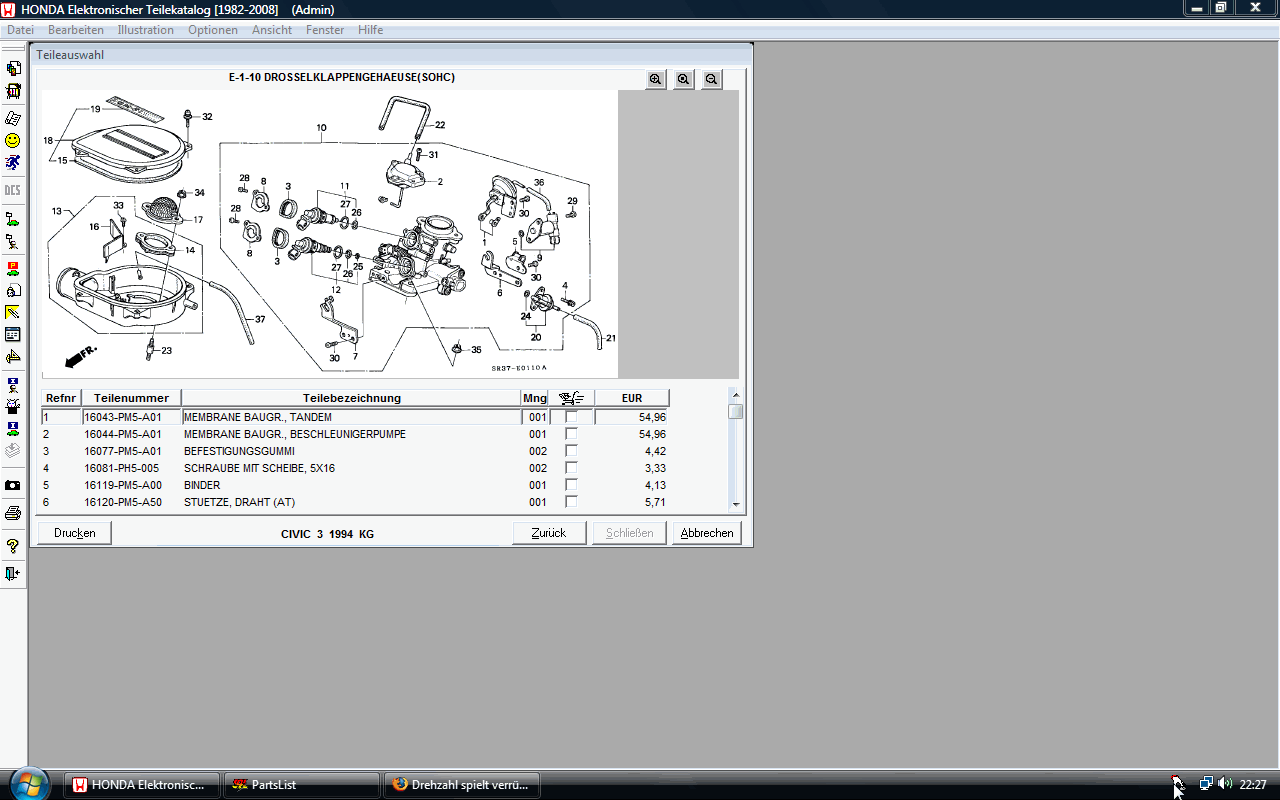Tick the checkbox for MEMBRANE BAUGR., TANDEM

pos(571,417)
